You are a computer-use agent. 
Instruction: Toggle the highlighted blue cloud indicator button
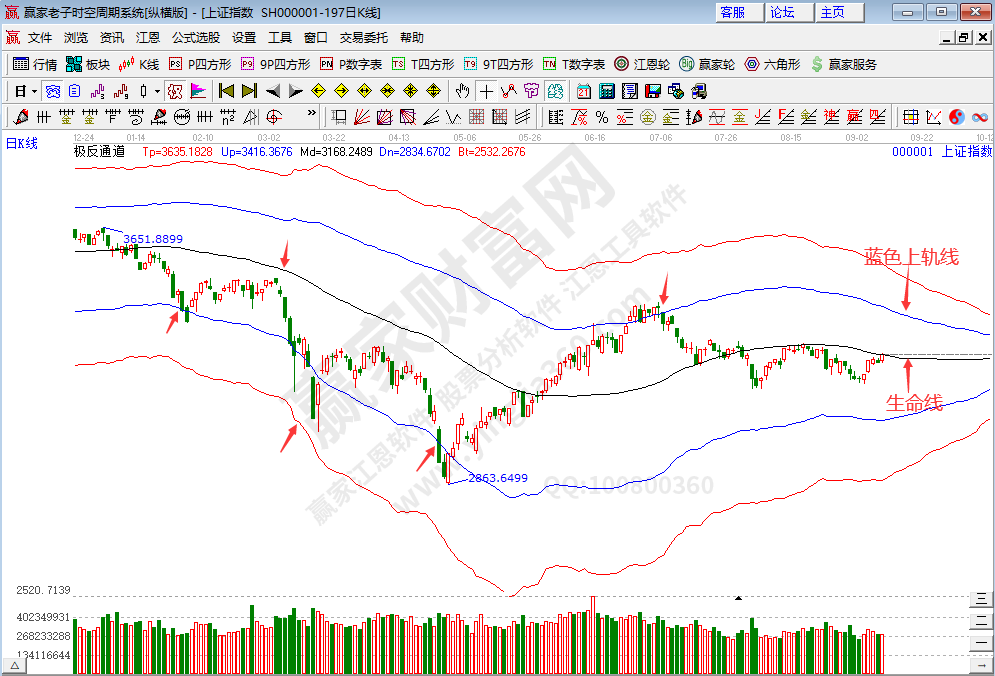[x=53, y=90]
